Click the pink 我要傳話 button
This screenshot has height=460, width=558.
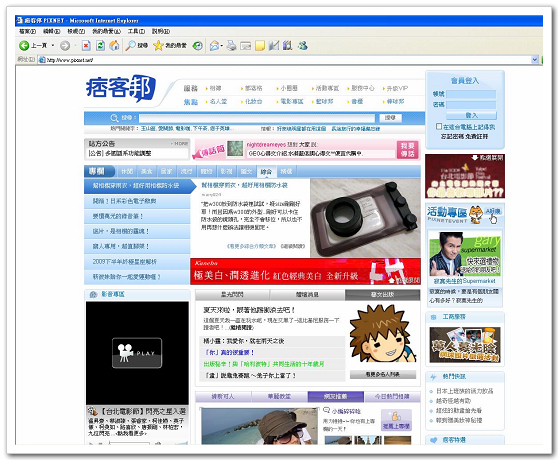point(407,149)
